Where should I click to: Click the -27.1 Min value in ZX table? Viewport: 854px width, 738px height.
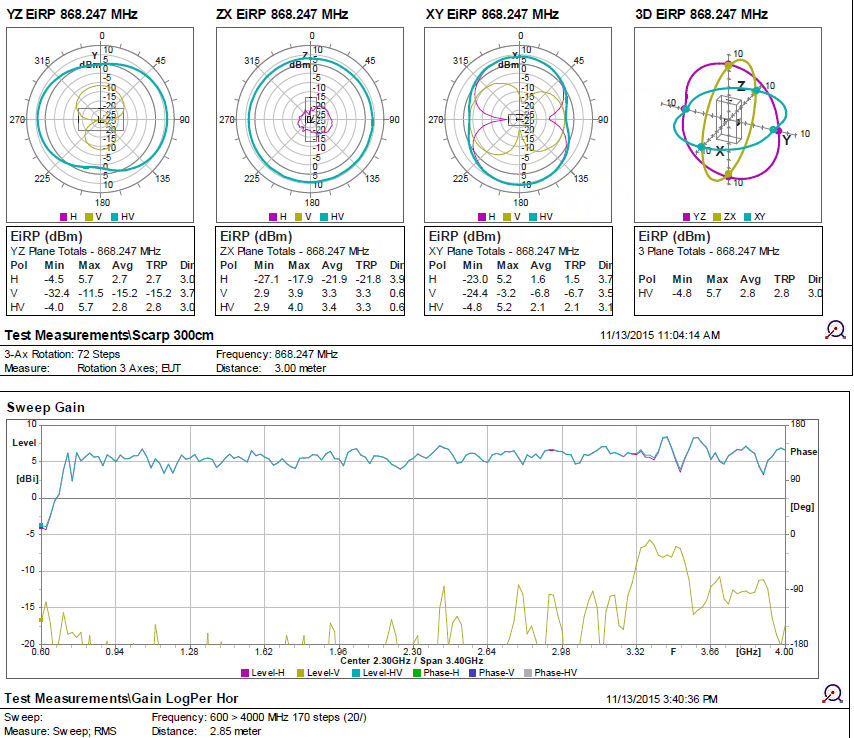pos(266,279)
